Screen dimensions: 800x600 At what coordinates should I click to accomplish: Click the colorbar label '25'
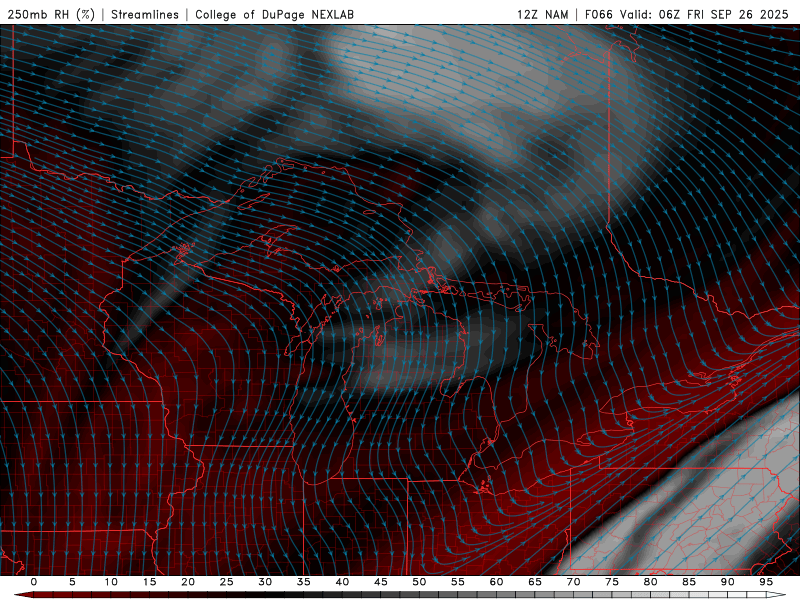point(227,582)
